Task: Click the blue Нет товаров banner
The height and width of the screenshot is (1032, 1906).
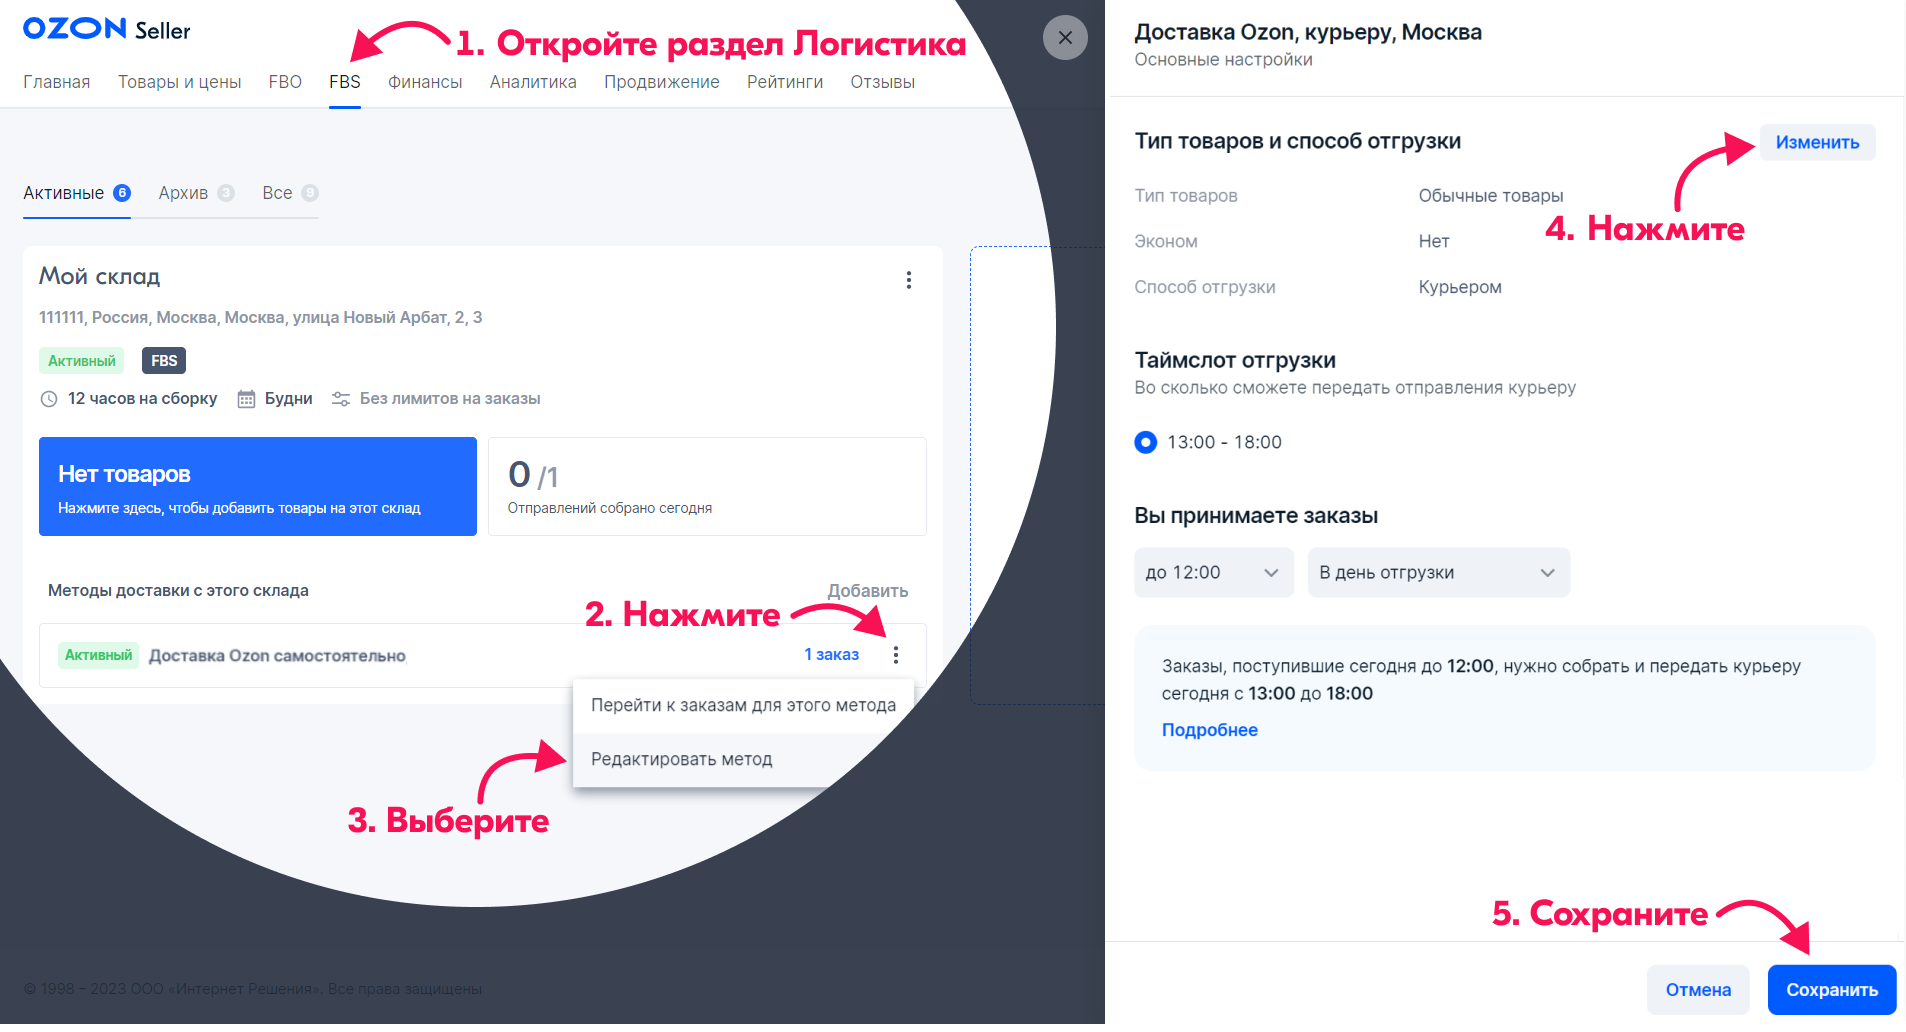Action: tap(258, 486)
